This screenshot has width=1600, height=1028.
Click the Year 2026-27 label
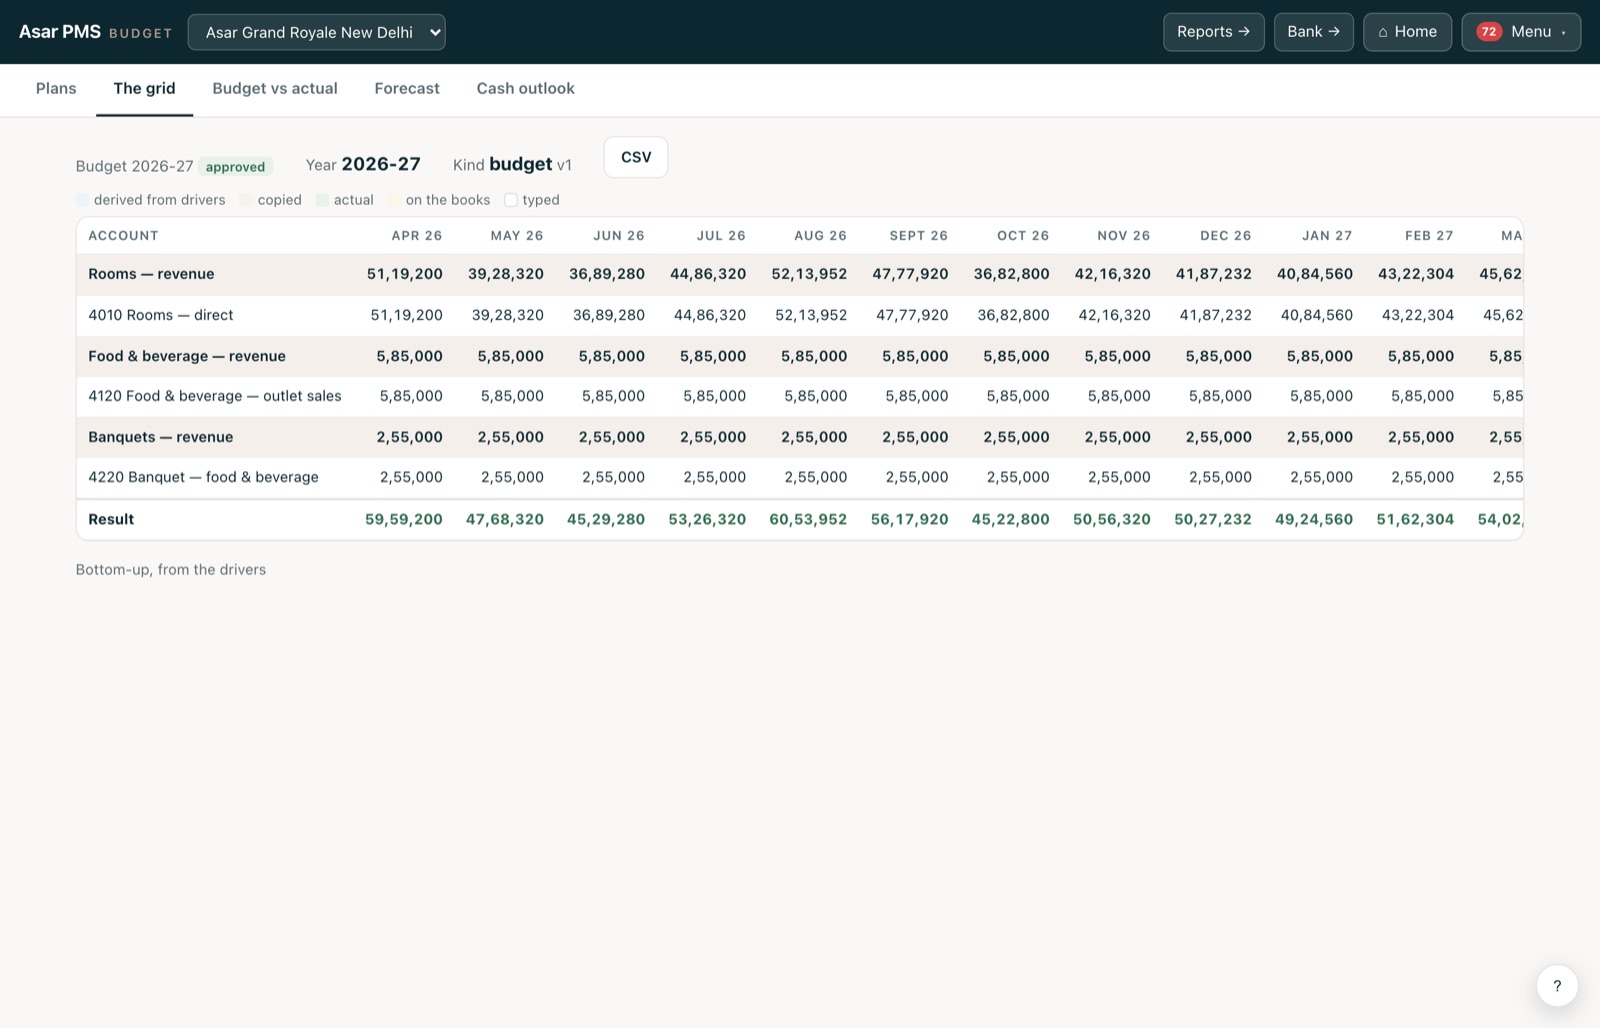[363, 164]
